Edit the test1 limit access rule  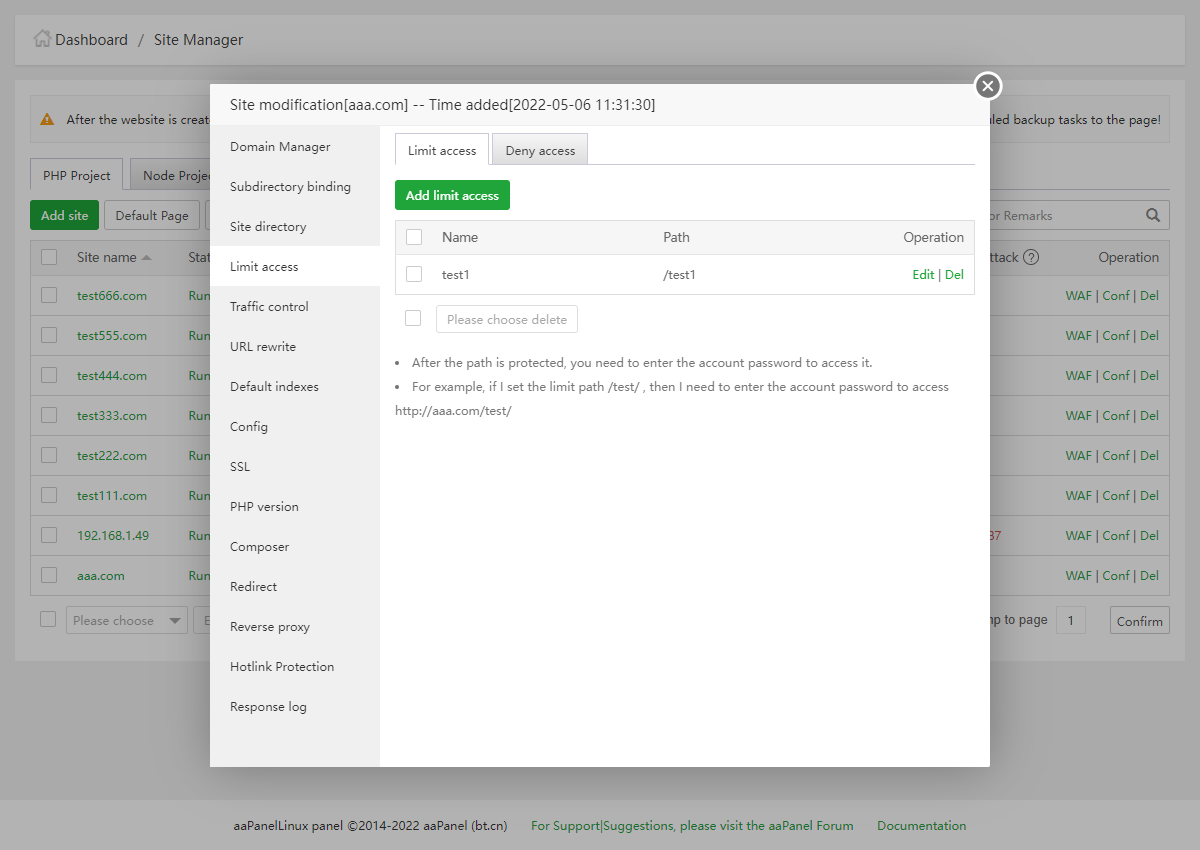[923, 274]
